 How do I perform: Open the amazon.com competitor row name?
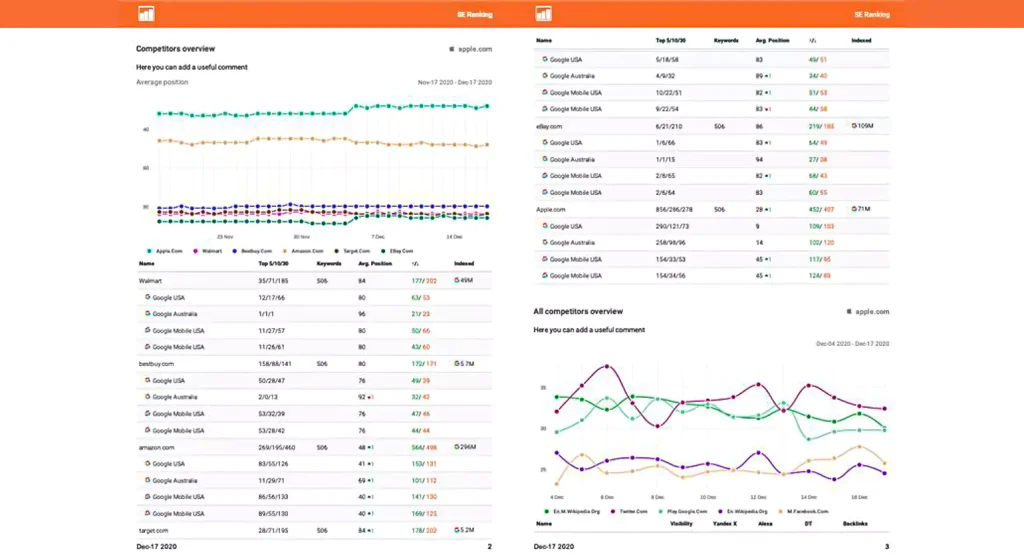point(155,447)
